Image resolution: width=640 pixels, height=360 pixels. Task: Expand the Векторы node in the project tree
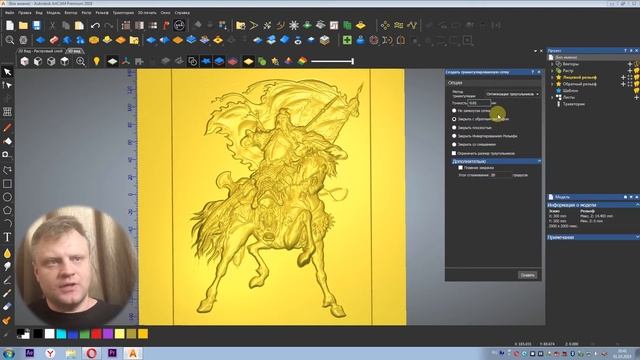552,64
